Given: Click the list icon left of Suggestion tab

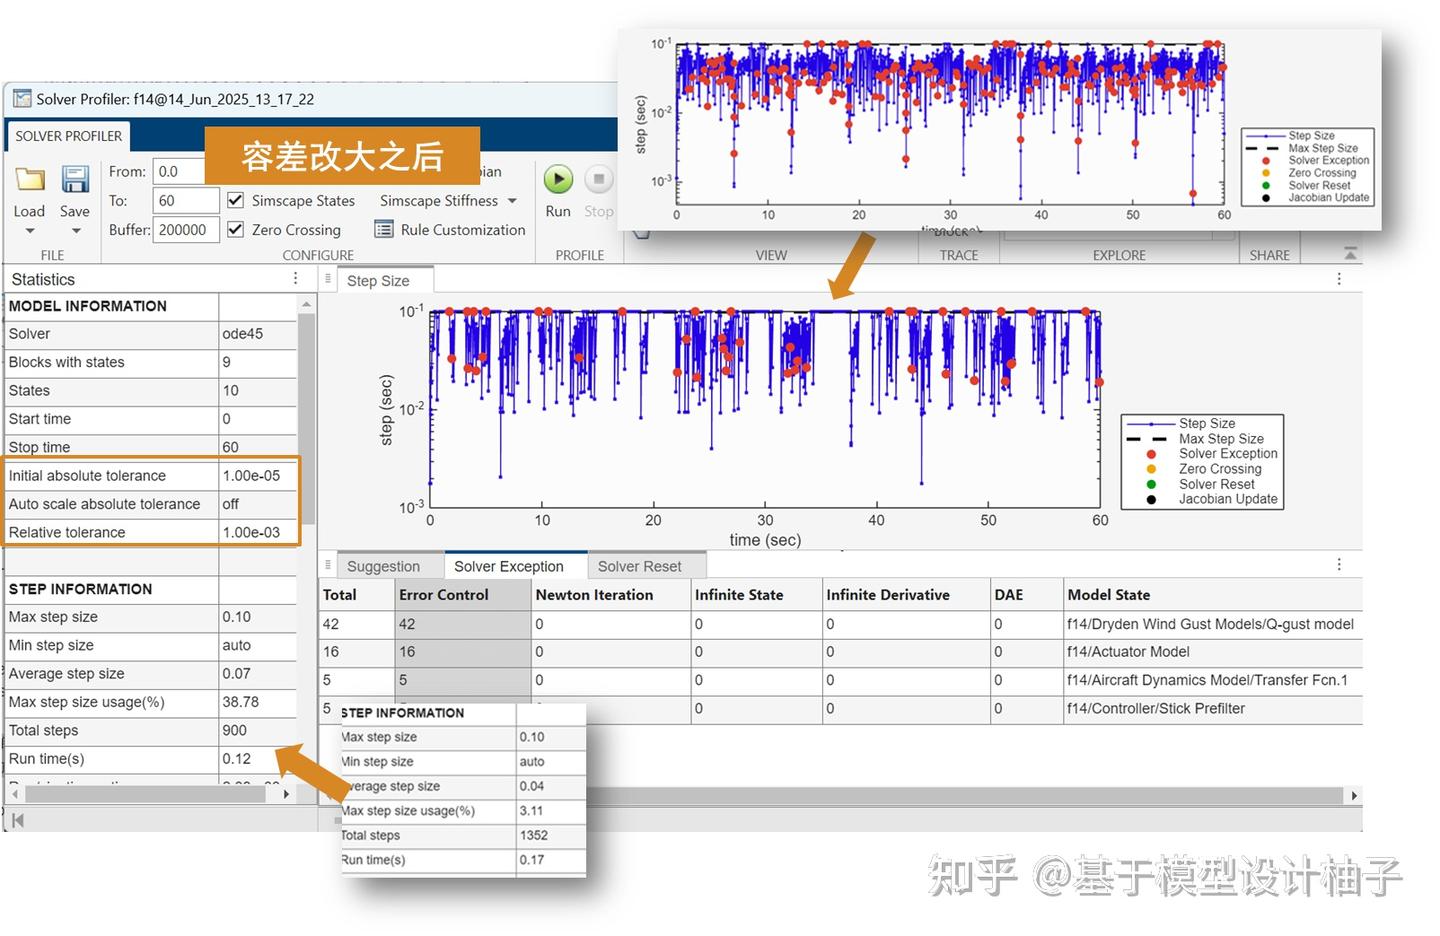Looking at the screenshot, I should tap(327, 565).
